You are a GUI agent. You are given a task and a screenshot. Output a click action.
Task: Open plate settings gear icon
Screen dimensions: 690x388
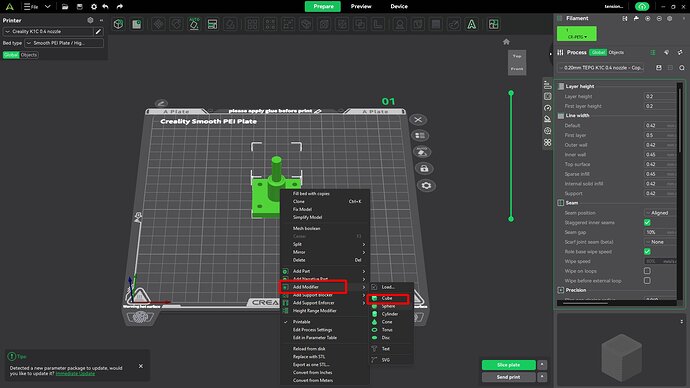[x=426, y=186]
